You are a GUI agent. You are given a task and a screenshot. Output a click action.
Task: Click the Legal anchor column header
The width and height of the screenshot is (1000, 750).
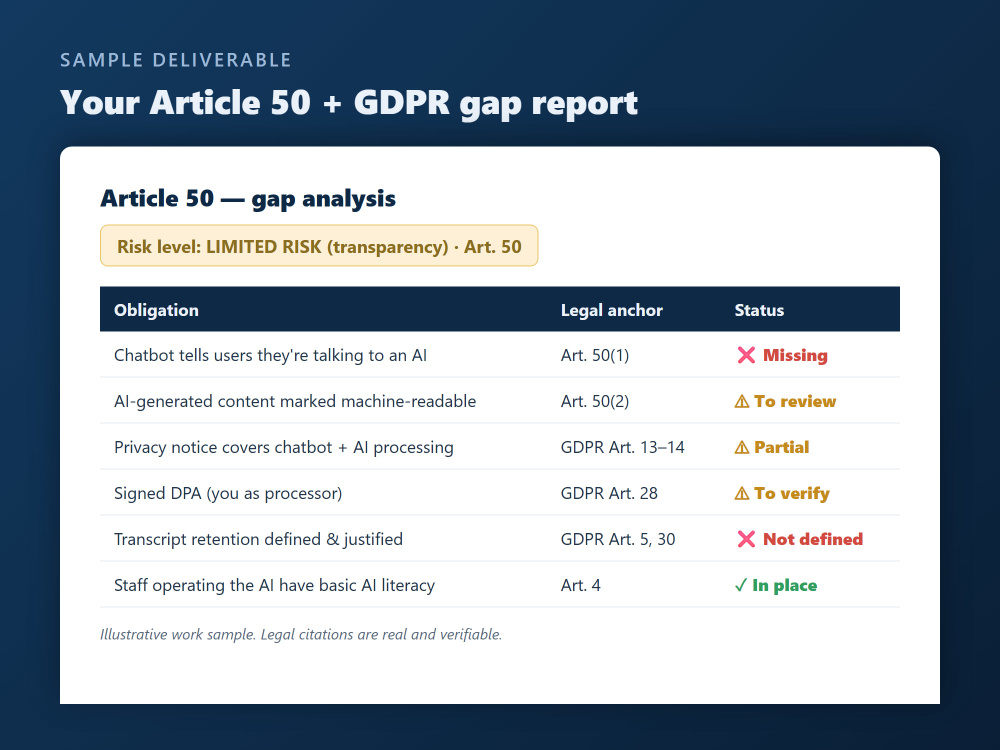[x=612, y=310]
